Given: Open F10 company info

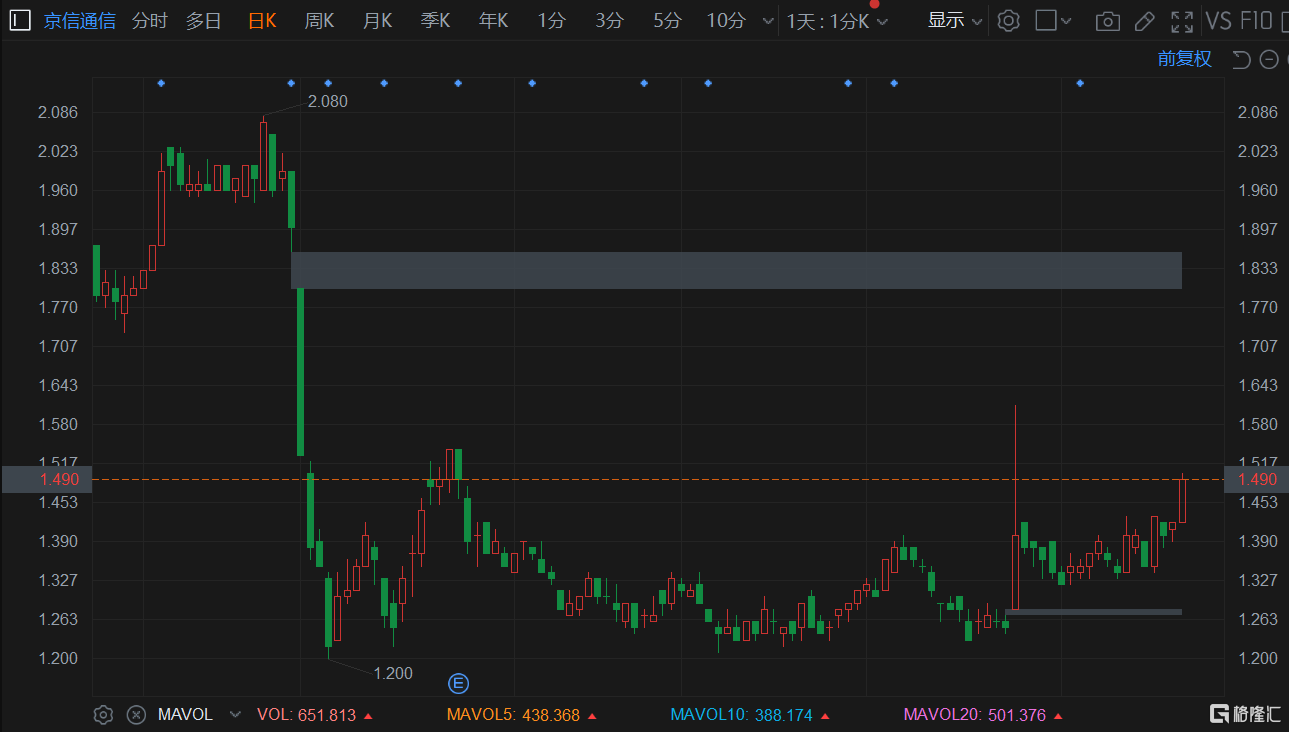Looking at the screenshot, I should coord(1256,20).
